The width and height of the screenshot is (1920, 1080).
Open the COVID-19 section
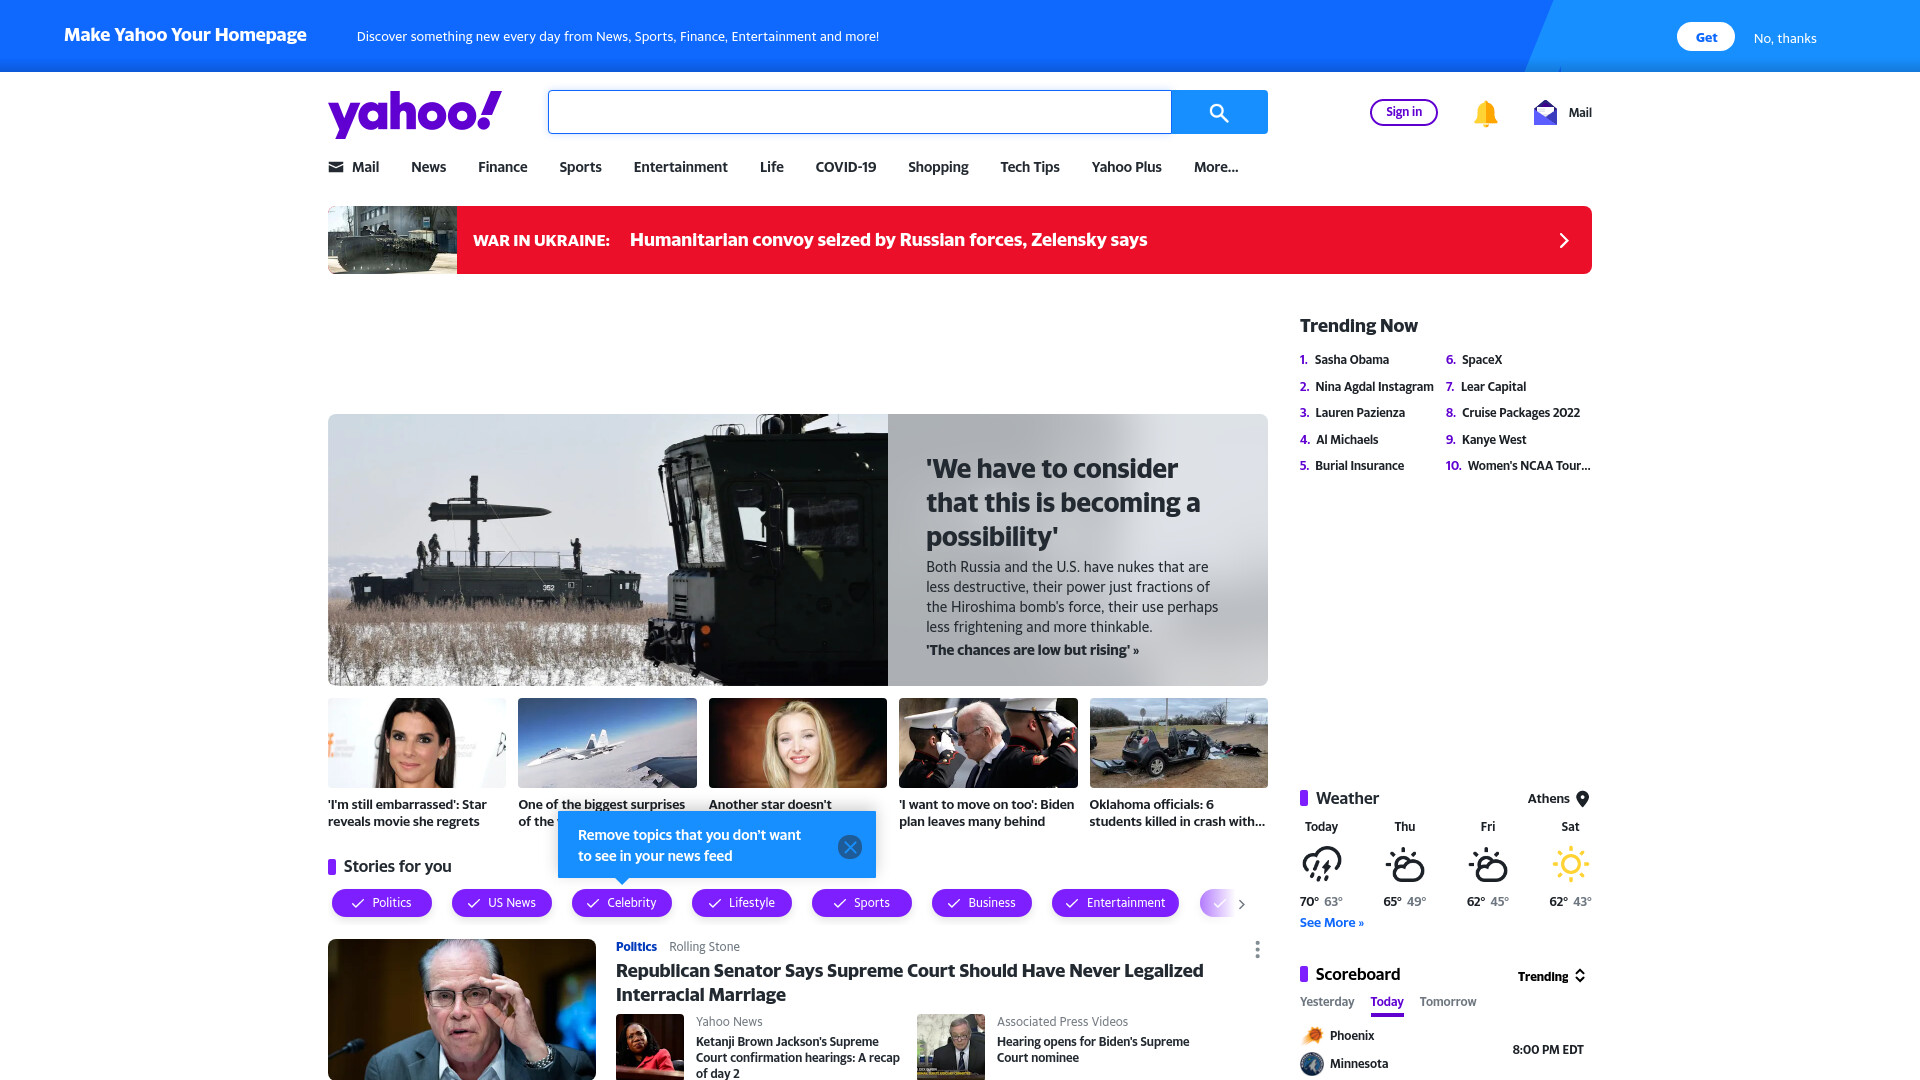coord(845,167)
